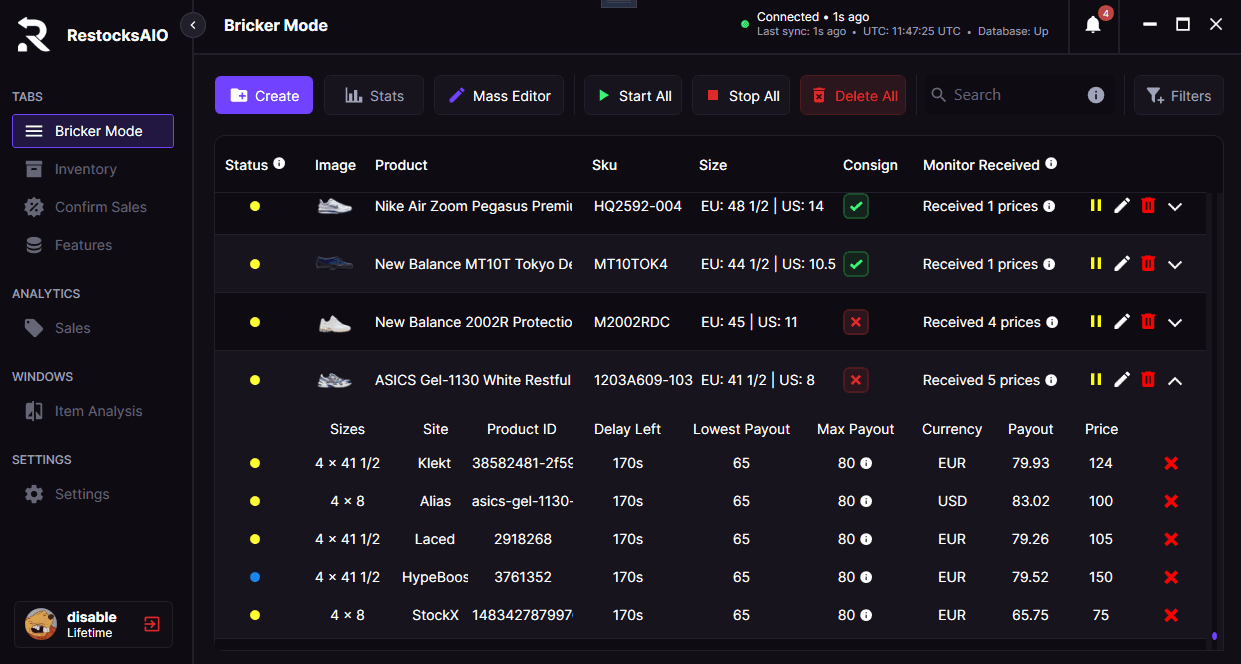Image resolution: width=1241 pixels, height=664 pixels.
Task: Click the search info icon
Action: [x=1096, y=95]
